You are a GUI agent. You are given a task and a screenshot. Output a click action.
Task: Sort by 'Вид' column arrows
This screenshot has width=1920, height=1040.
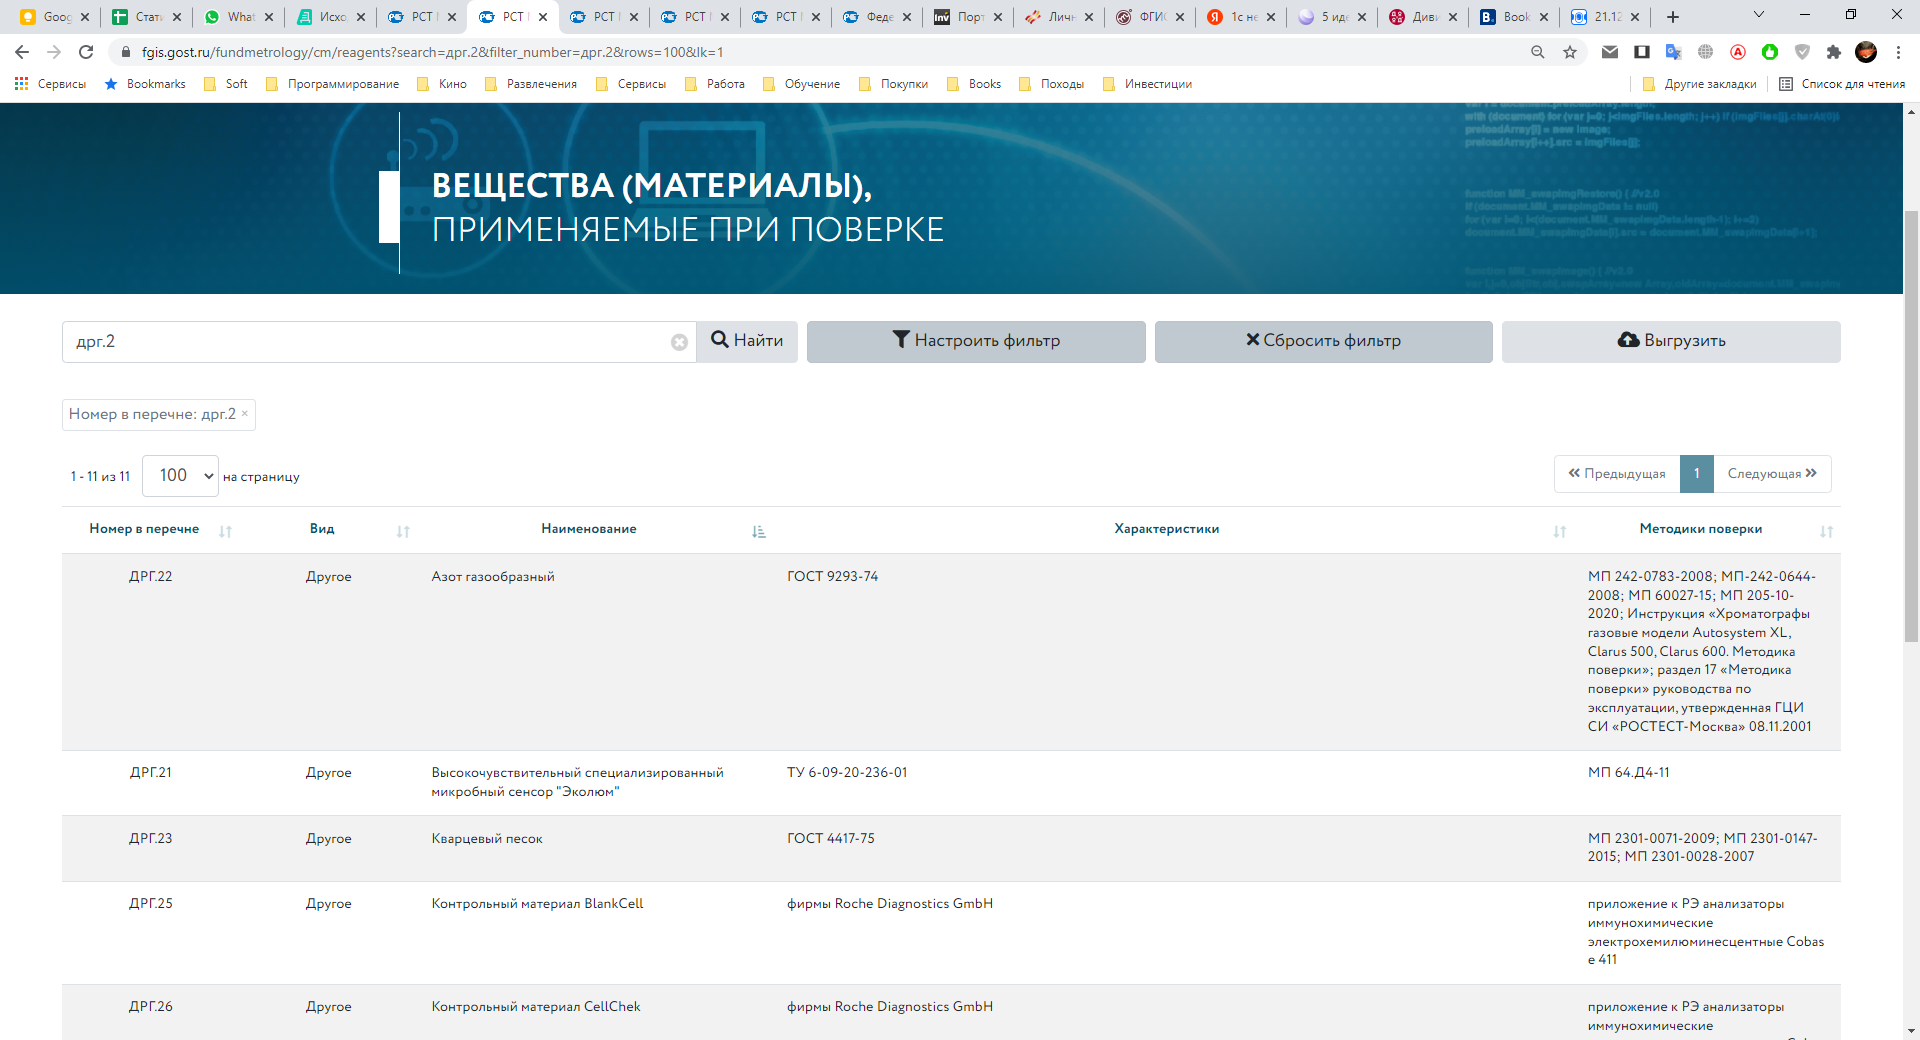tap(403, 531)
